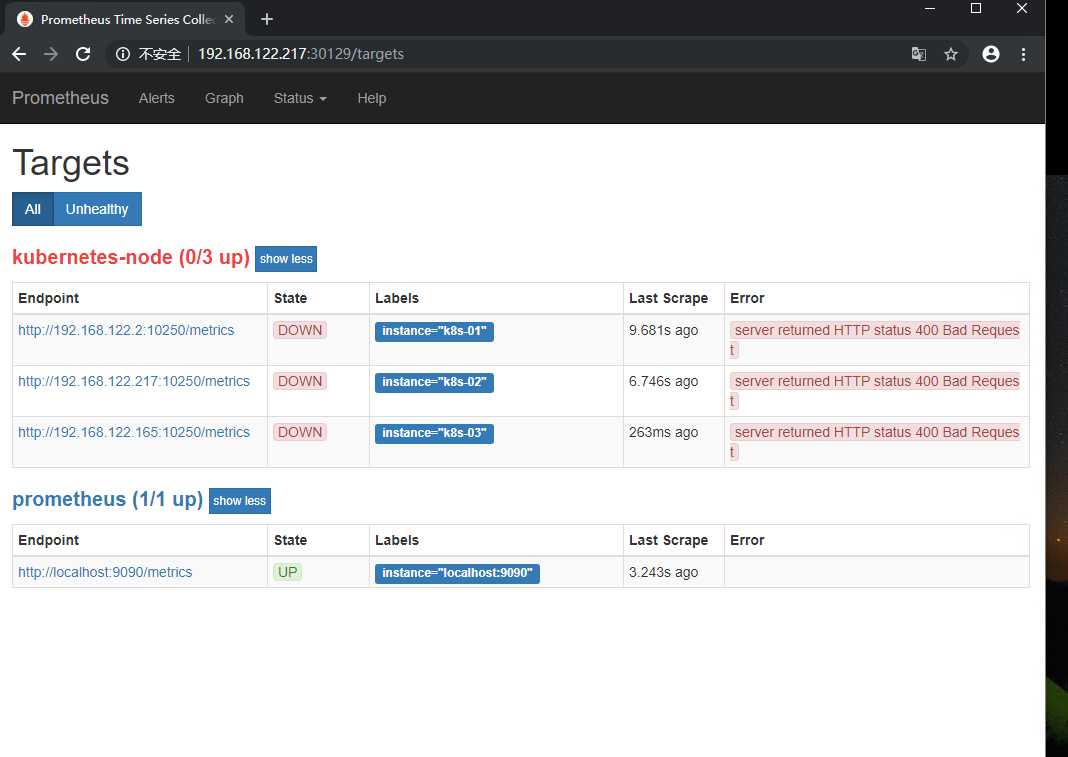Click the instance="localhost:9090" label
Image resolution: width=1068 pixels, height=757 pixels.
457,574
